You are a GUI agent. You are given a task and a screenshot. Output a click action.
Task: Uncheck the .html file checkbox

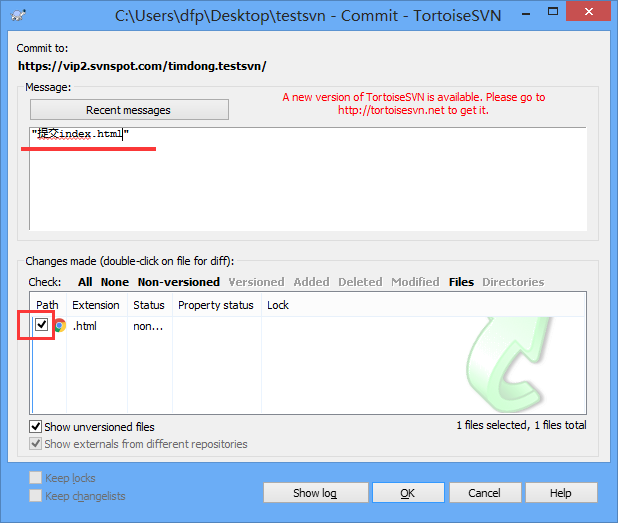(41, 324)
